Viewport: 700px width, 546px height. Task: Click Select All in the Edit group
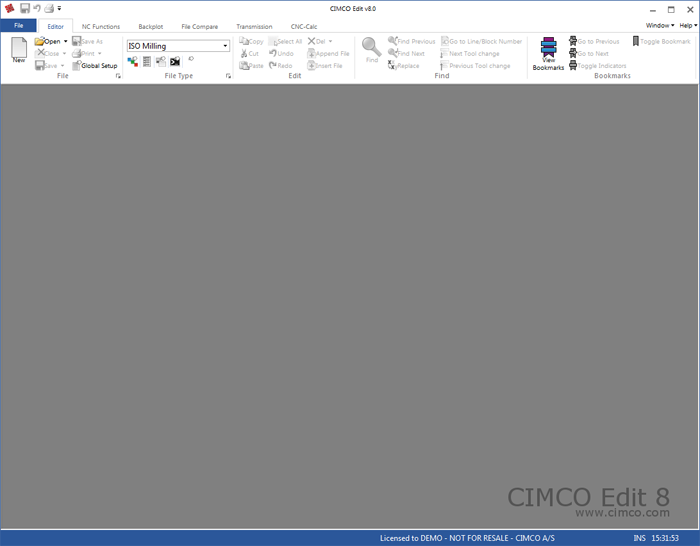(x=285, y=41)
